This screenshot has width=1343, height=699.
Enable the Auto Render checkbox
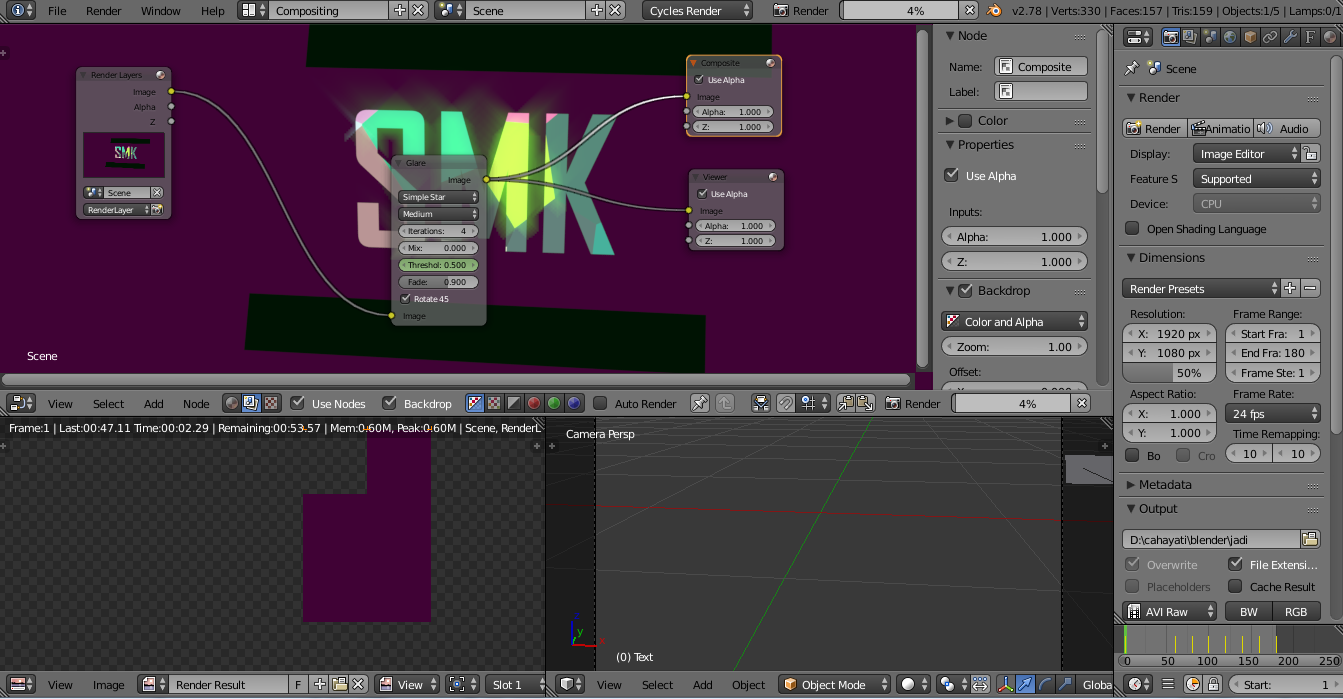[x=600, y=403]
